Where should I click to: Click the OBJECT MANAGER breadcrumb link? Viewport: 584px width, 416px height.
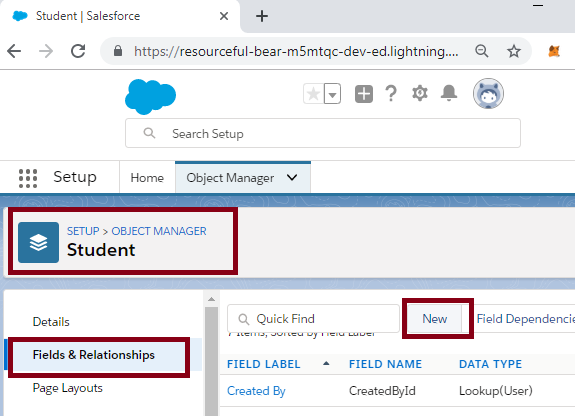159,231
